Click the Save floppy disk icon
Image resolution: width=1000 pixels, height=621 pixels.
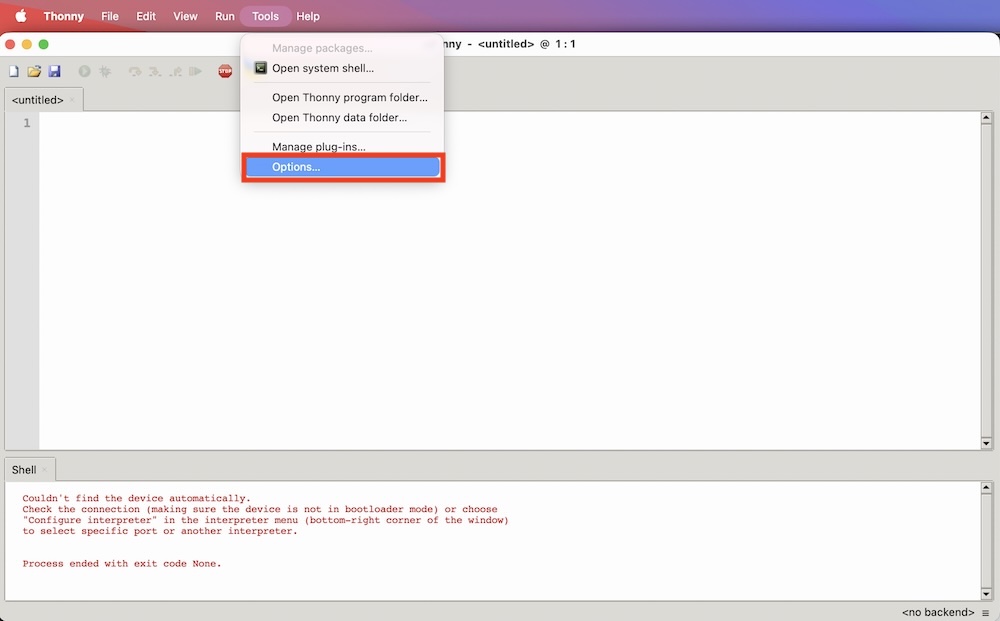point(54,72)
